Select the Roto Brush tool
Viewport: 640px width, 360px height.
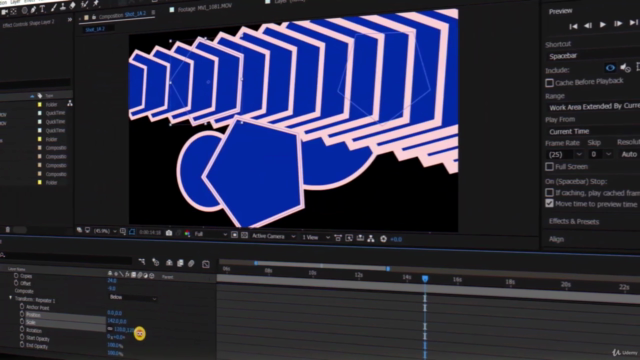coord(84,4)
